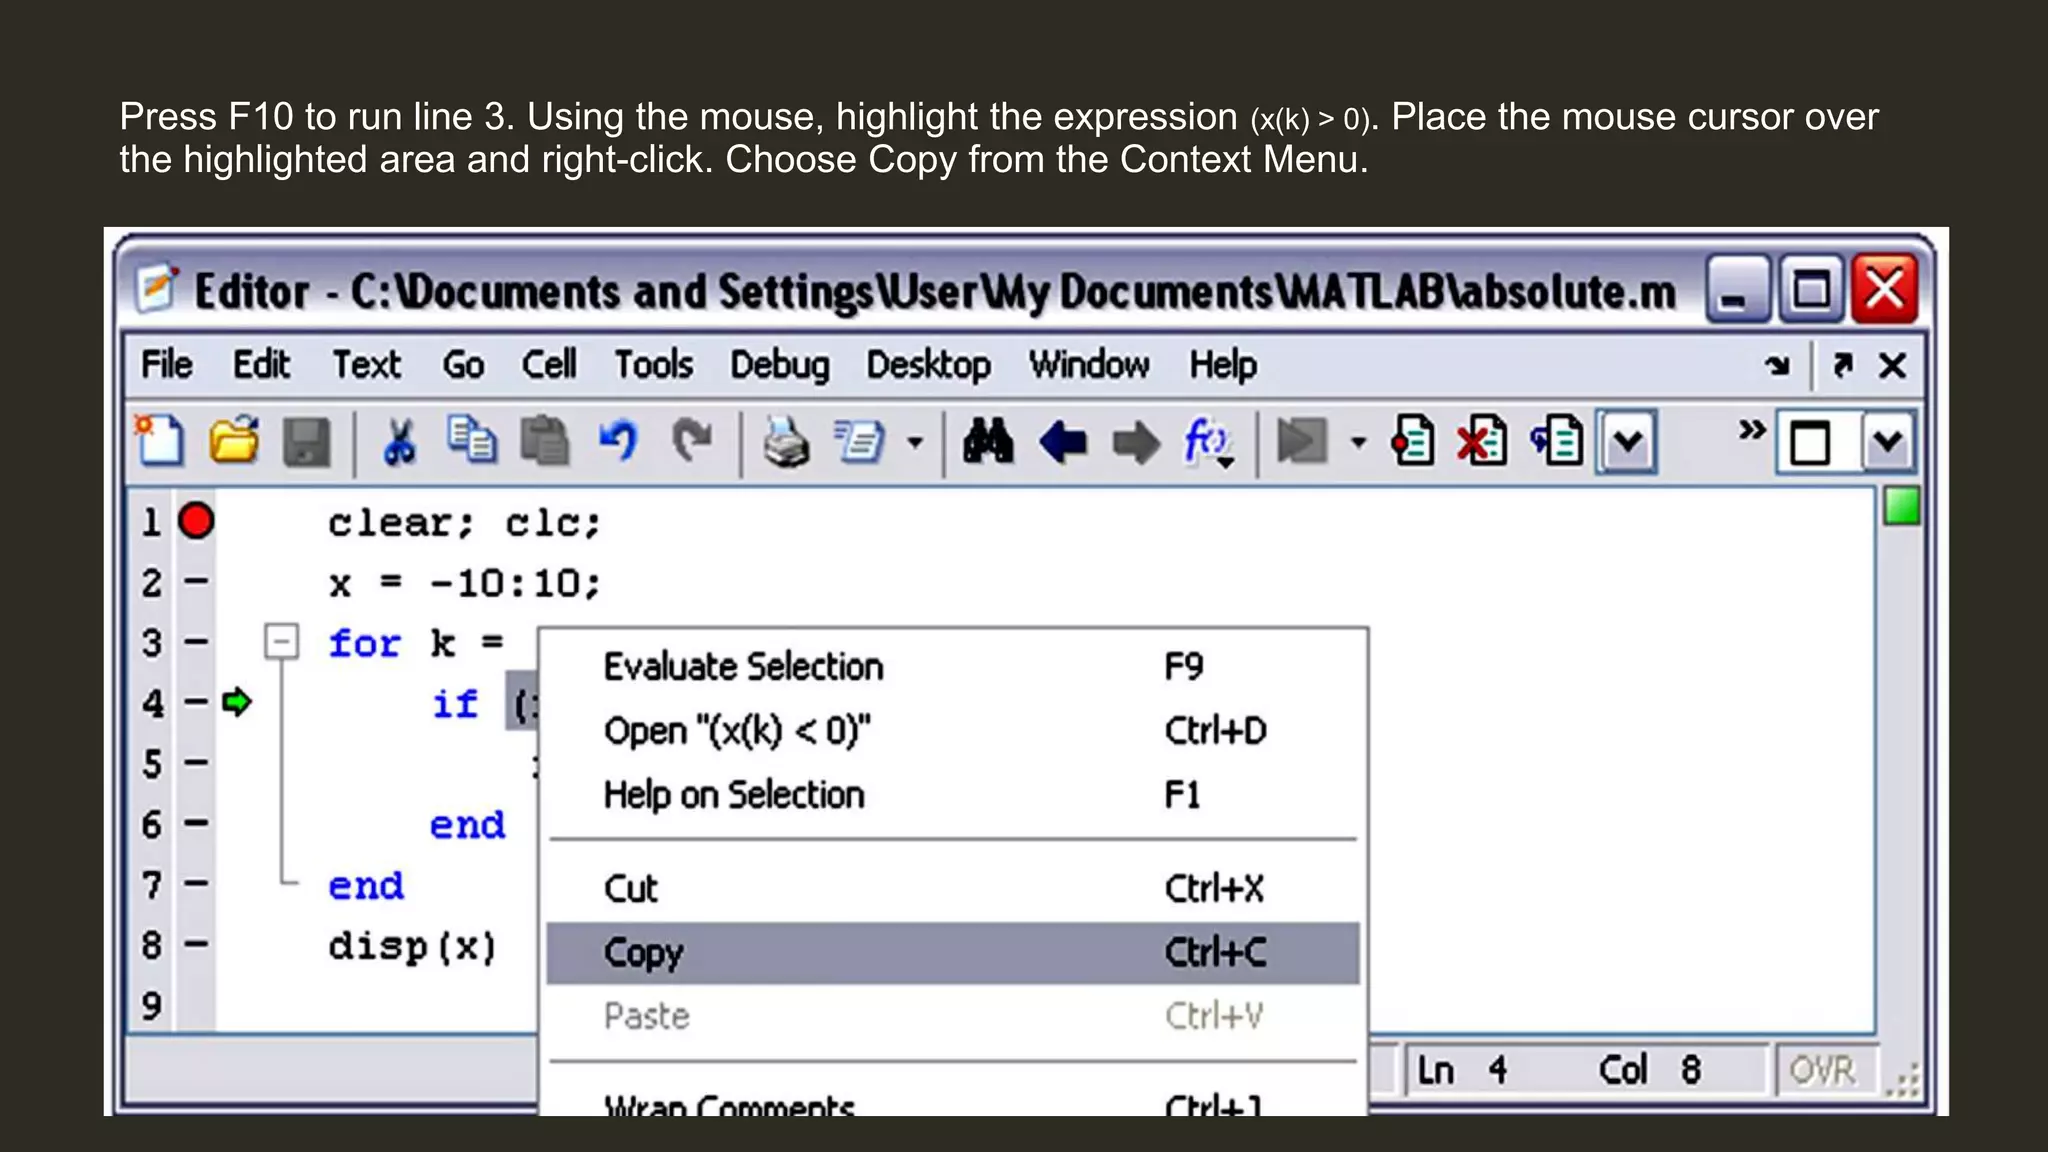Open the dropdown next to the Step icon
This screenshot has width=2048, height=1152.
[1627, 441]
